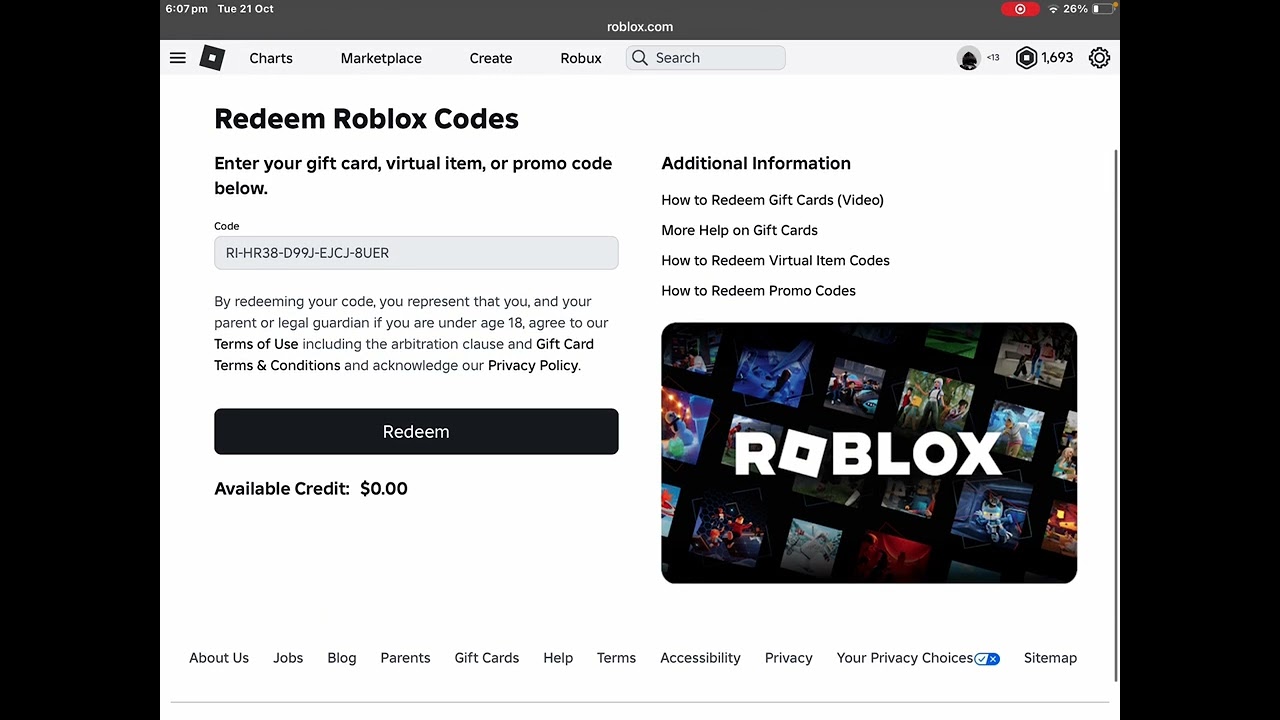Click the 1,693 Robux balance amount
Screen dimensions: 1280x720
click(x=1057, y=58)
